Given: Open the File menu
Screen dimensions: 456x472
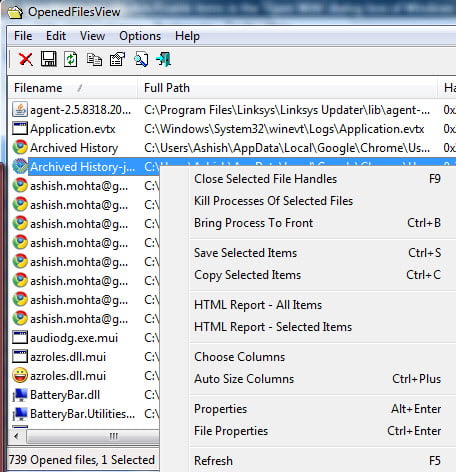Looking at the screenshot, I should coord(23,36).
